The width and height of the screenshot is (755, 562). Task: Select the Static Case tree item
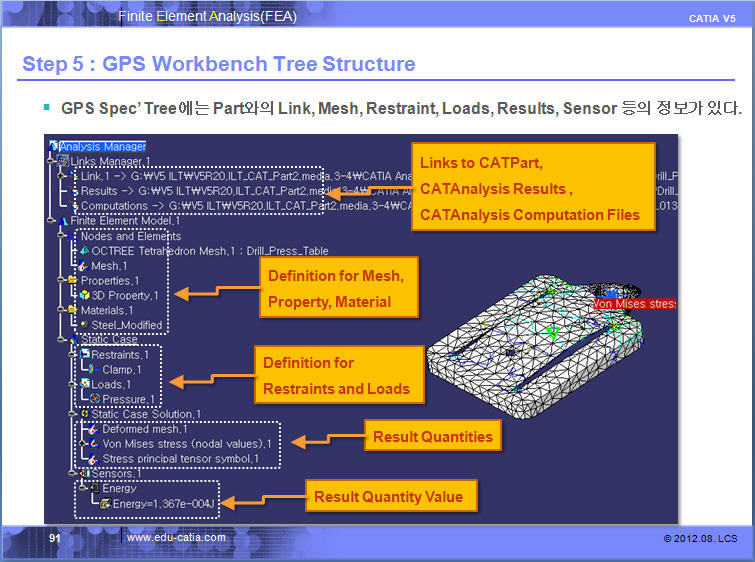(109, 340)
